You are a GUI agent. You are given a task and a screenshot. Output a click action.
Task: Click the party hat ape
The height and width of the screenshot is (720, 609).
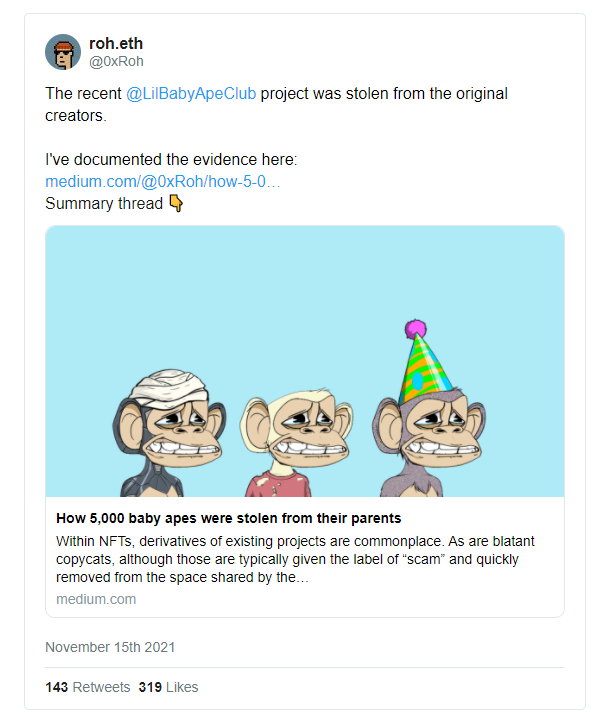click(422, 430)
